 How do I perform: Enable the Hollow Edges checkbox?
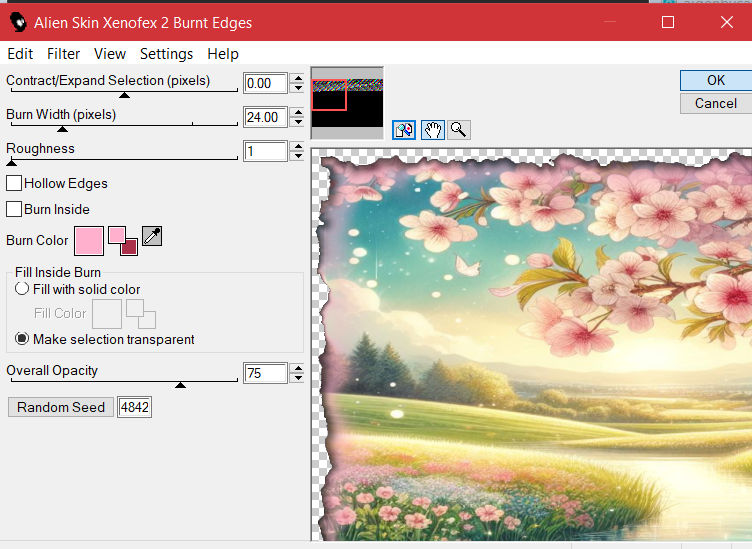14,183
